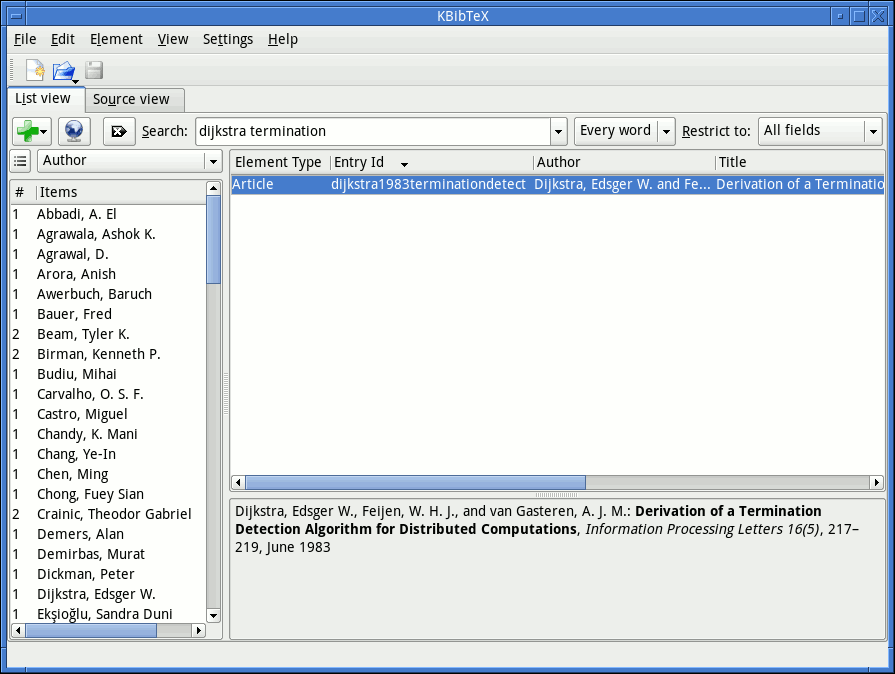Viewport: 895px width, 674px height.
Task: Open the Edit menu
Action: (x=63, y=39)
